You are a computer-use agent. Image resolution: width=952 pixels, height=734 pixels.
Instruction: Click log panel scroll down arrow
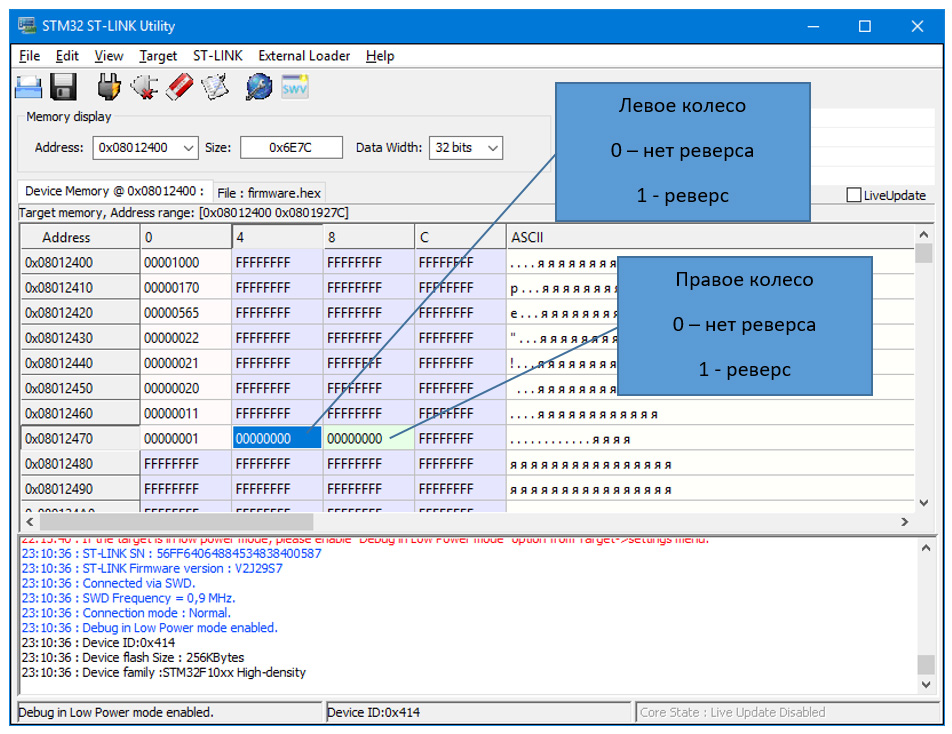(926, 684)
